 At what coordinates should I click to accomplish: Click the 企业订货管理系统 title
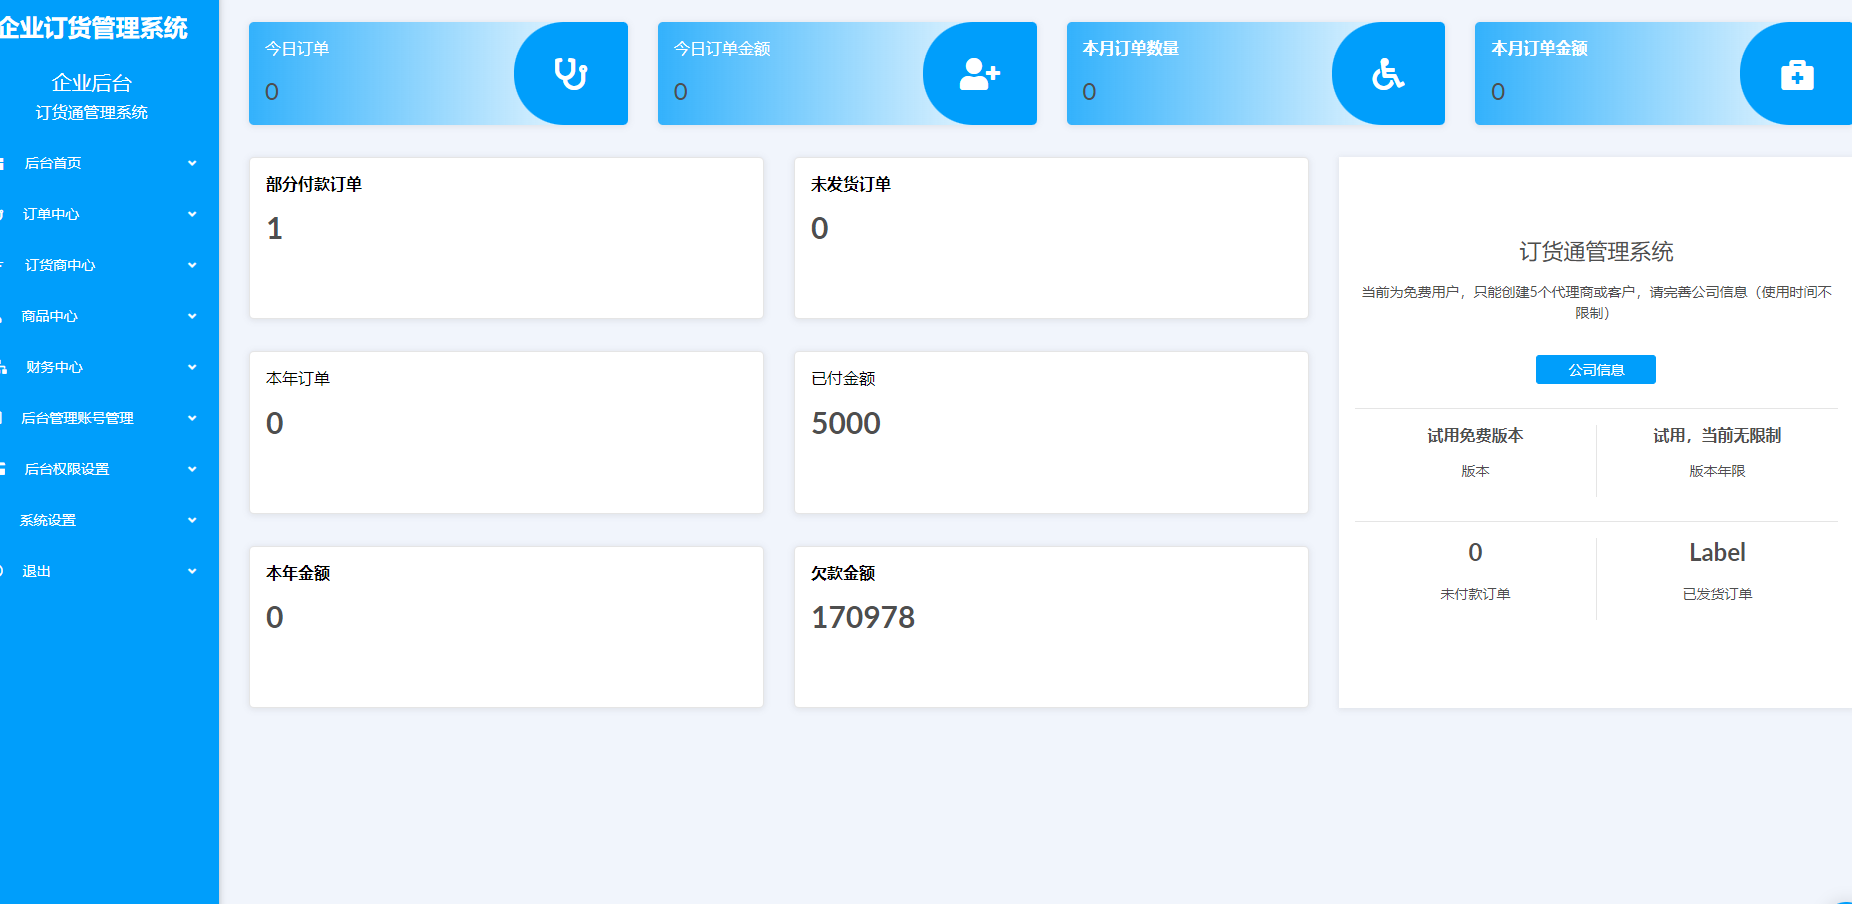pyautogui.click(x=93, y=28)
